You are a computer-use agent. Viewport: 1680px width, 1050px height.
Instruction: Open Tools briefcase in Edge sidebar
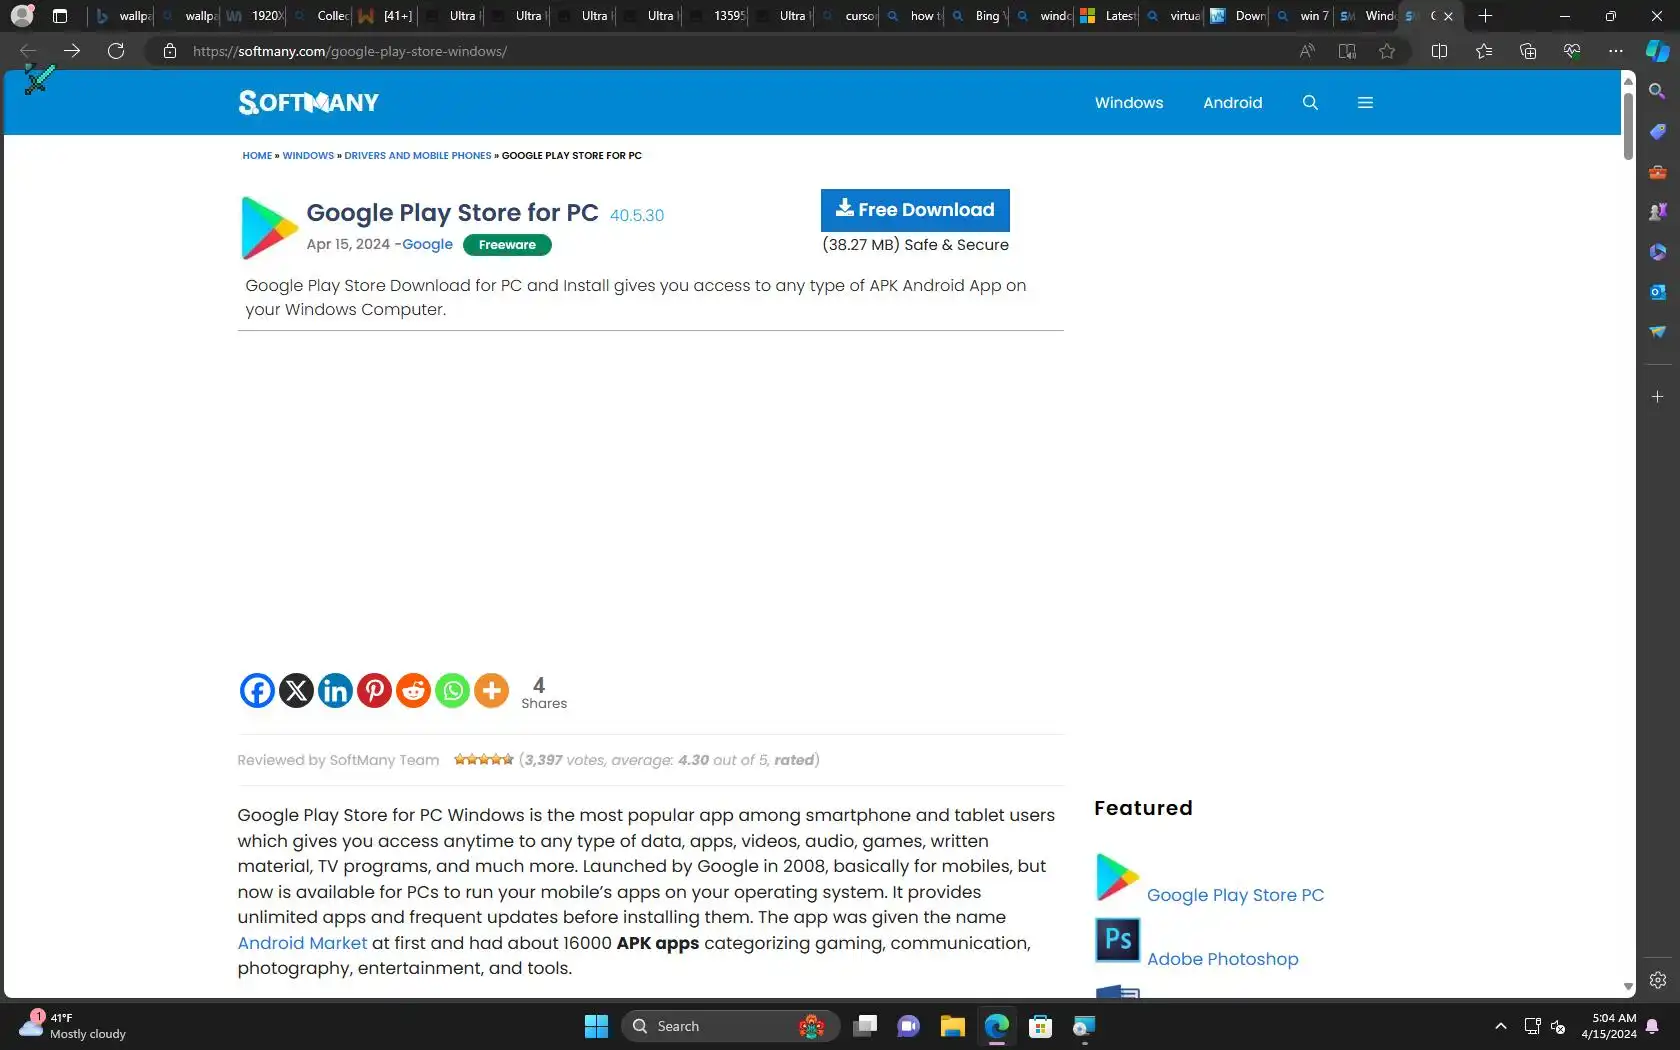[x=1657, y=172]
